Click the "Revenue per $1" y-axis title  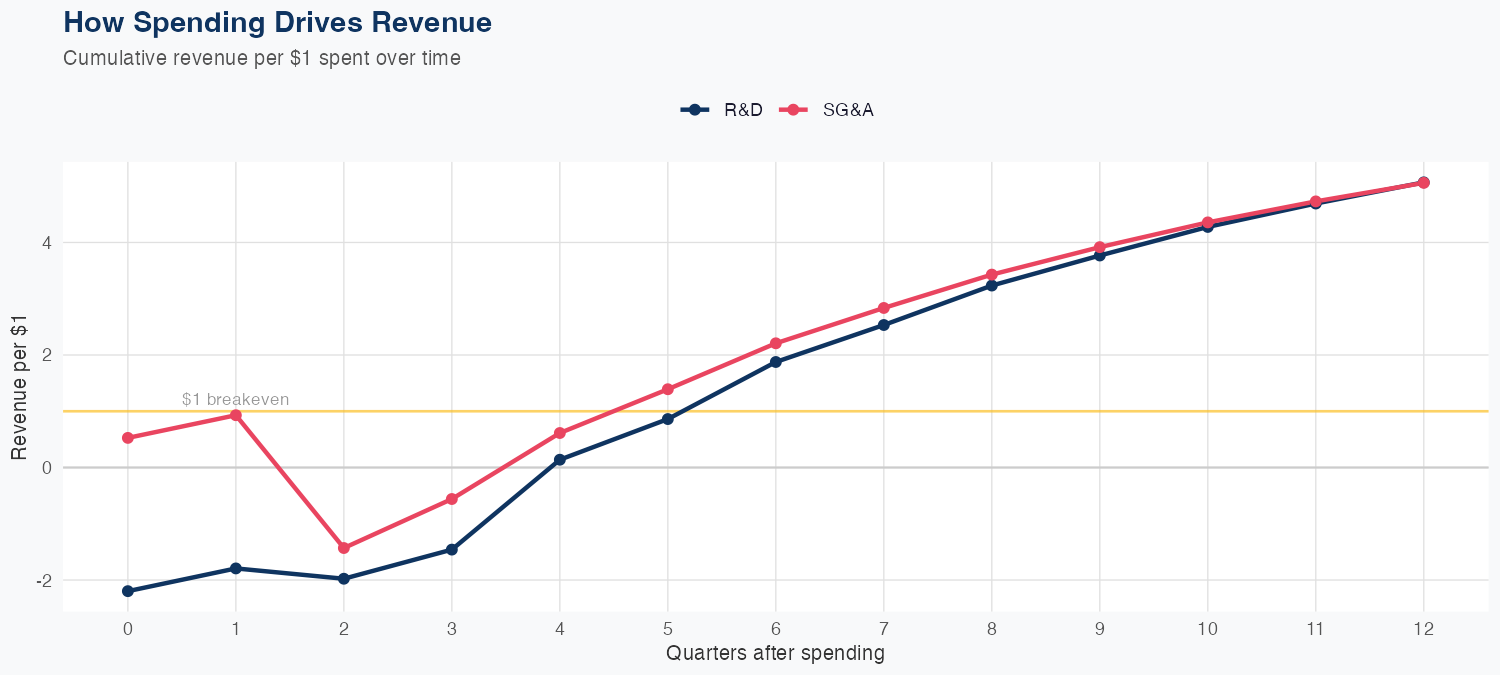20,386
